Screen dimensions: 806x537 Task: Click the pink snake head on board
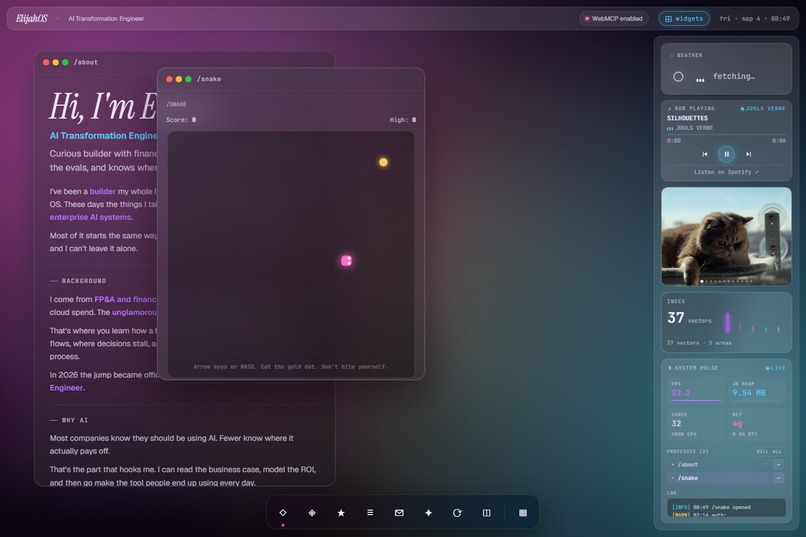coord(346,261)
